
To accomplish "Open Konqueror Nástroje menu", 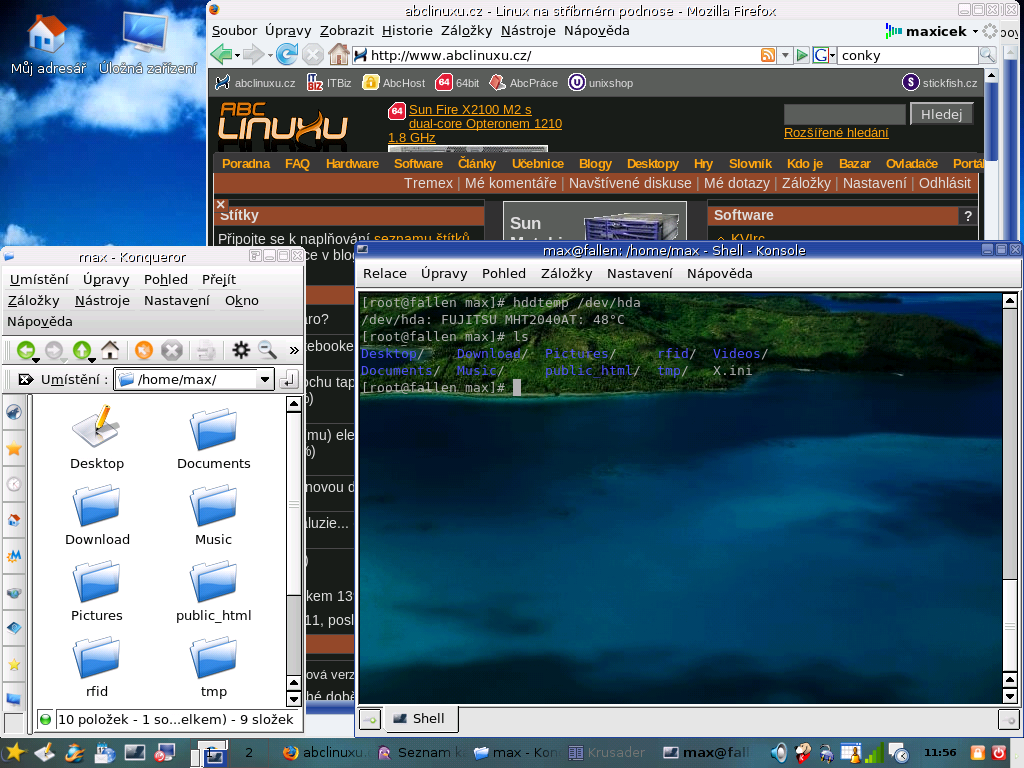I will click(102, 300).
